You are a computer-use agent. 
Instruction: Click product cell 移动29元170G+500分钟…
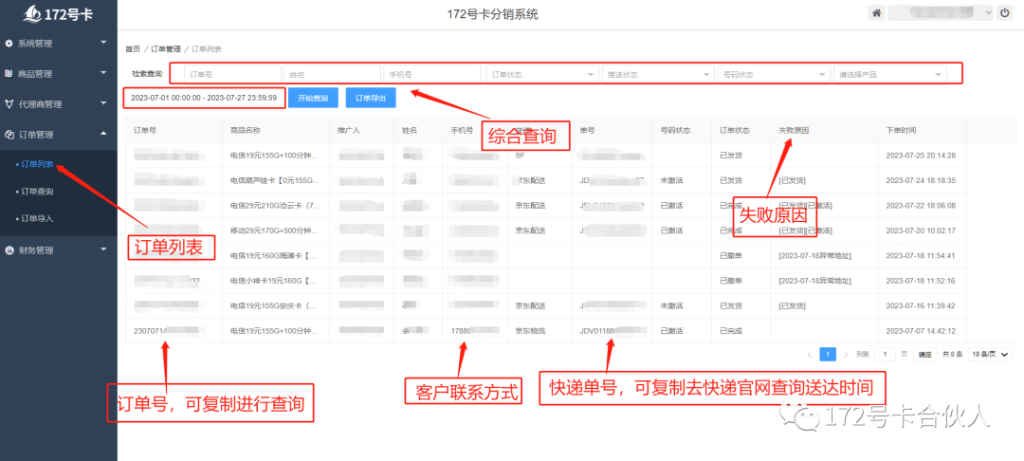[x=275, y=230]
